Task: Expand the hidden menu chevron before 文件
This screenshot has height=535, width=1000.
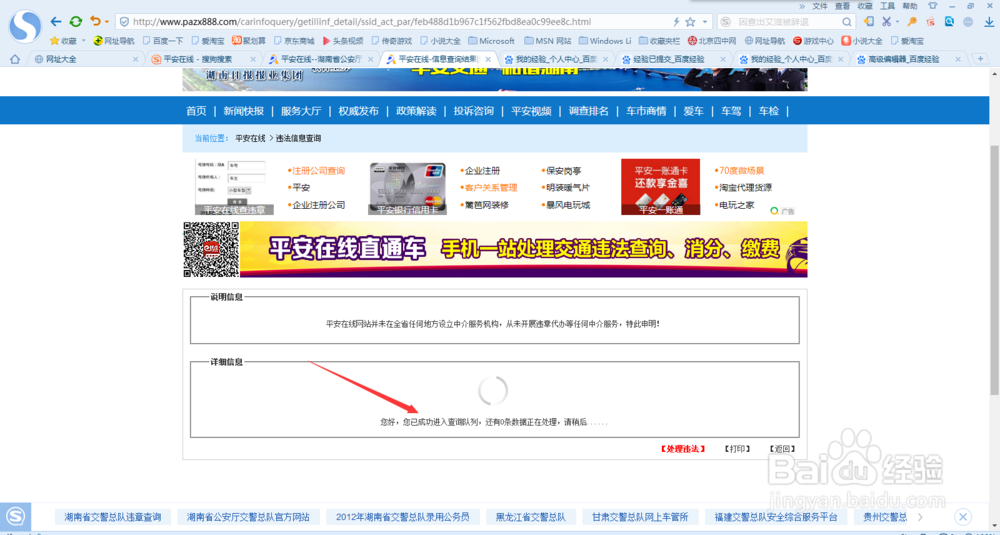Action: click(x=802, y=6)
